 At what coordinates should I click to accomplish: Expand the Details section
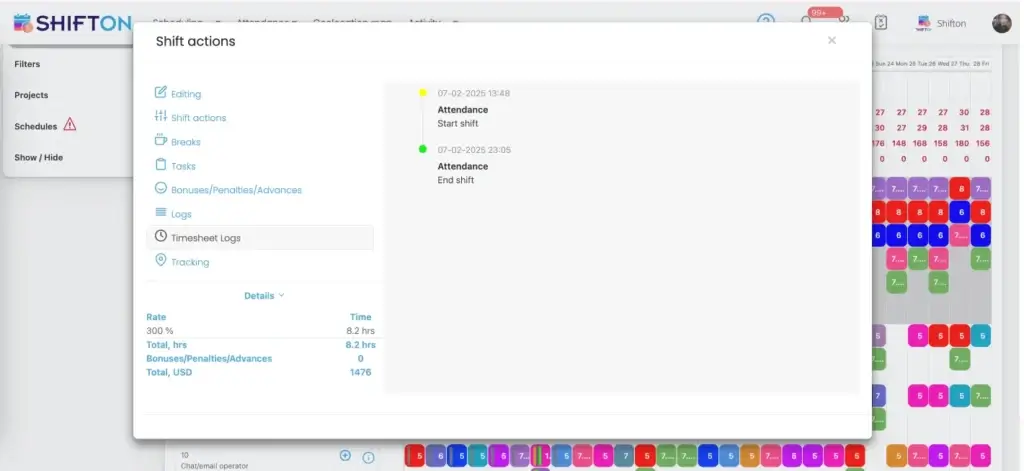click(x=264, y=296)
